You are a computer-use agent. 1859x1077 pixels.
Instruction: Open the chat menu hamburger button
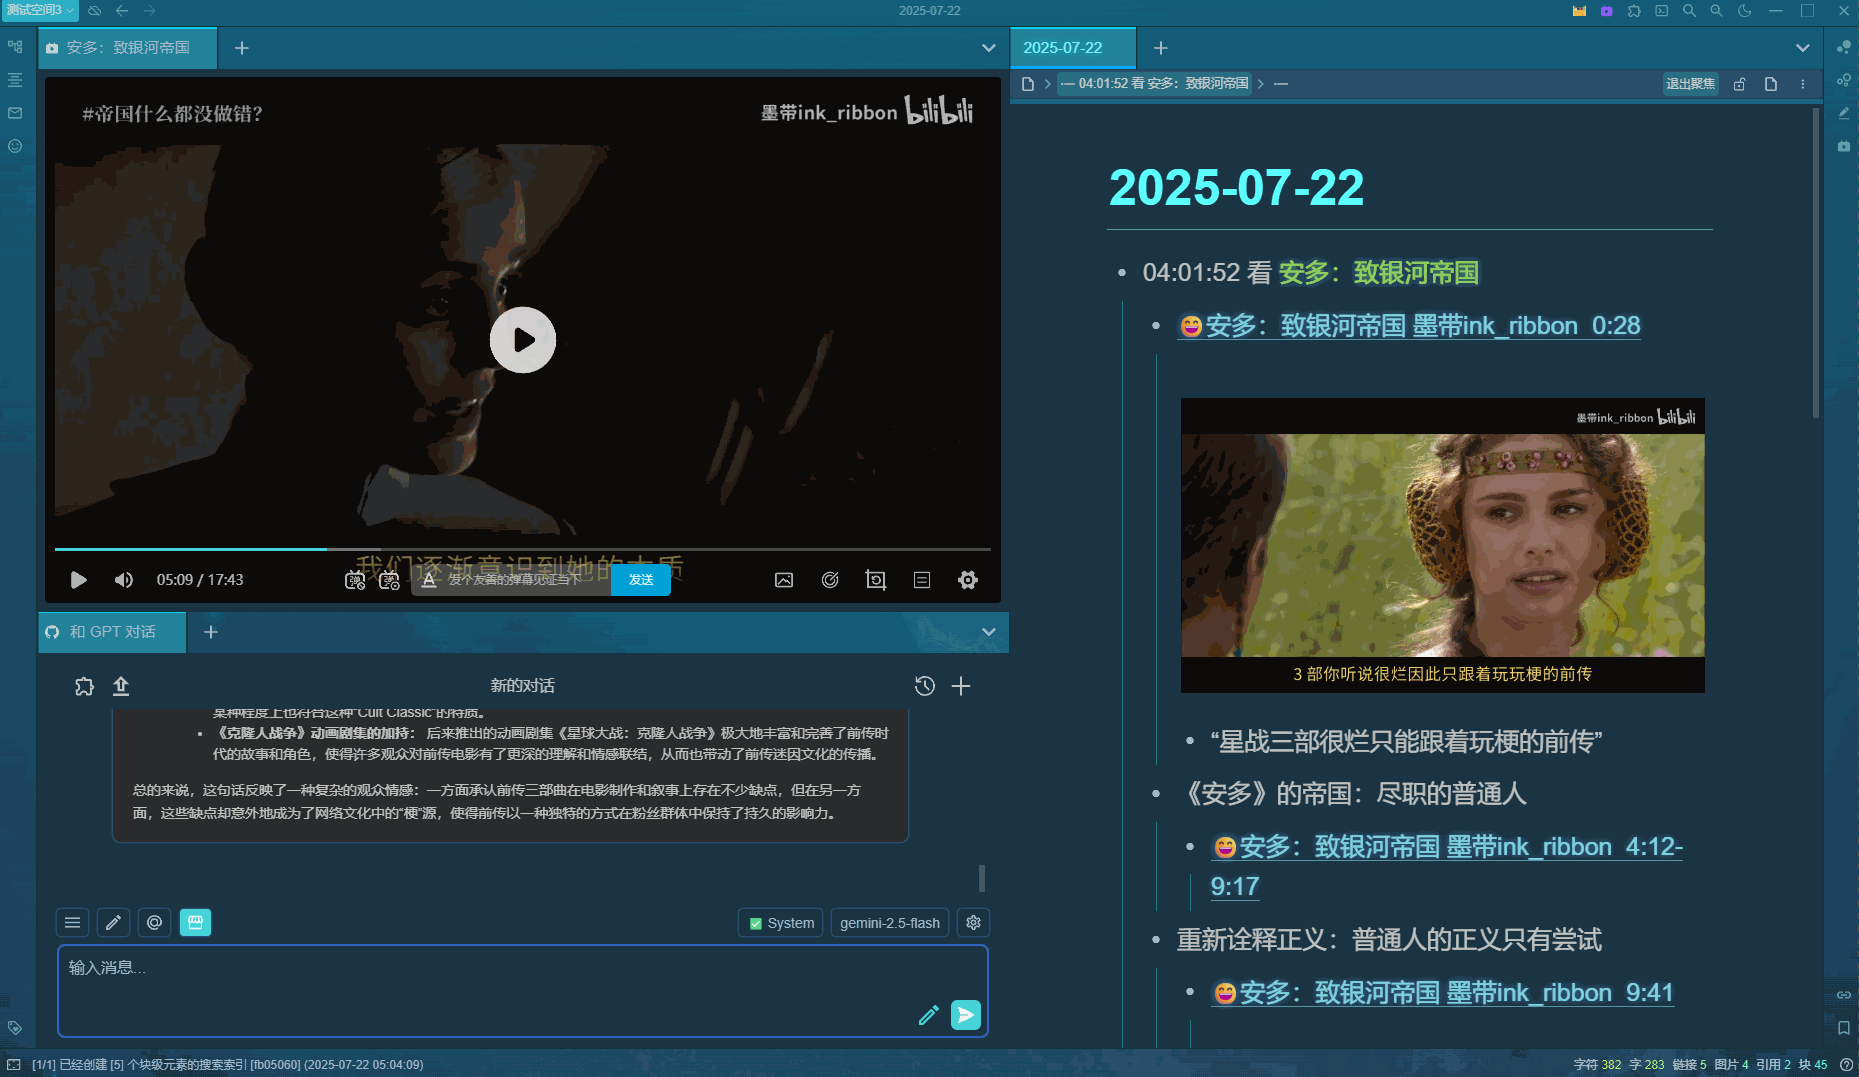72,922
